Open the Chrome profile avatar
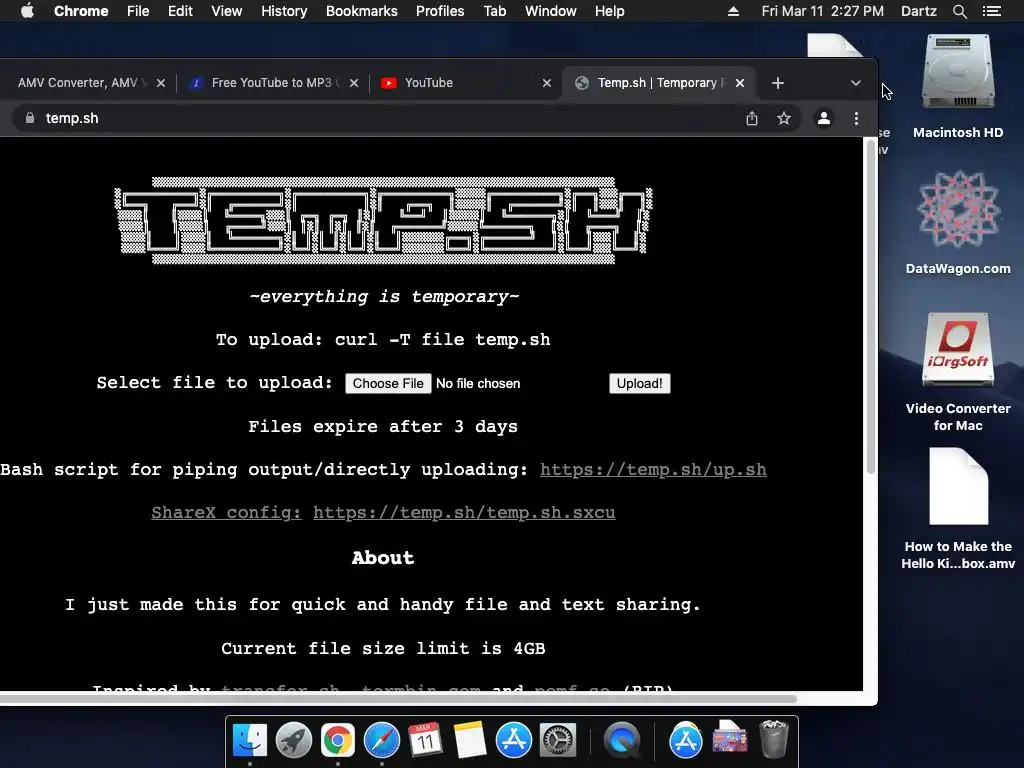Viewport: 1024px width, 768px height. [824, 118]
